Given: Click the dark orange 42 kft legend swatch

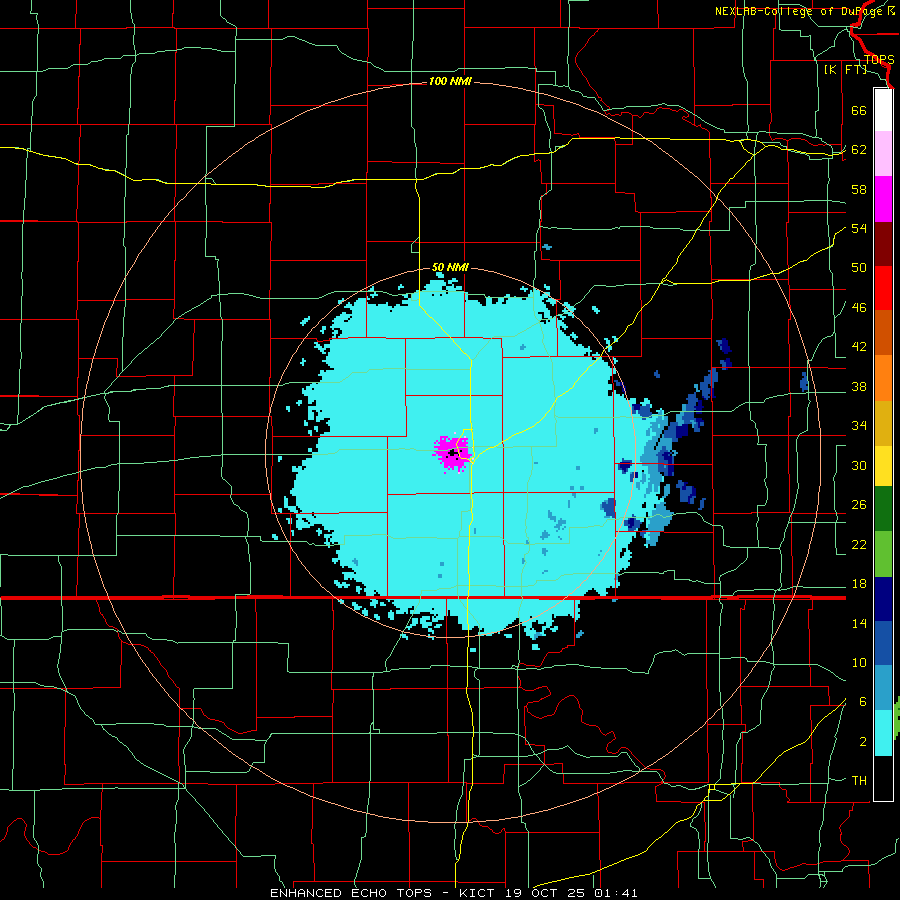Looking at the screenshot, I should click(883, 332).
